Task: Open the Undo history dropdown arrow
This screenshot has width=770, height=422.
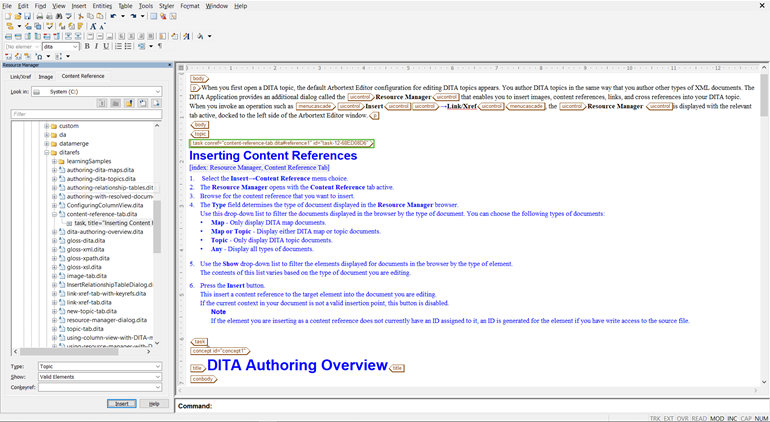Action: pos(123,16)
